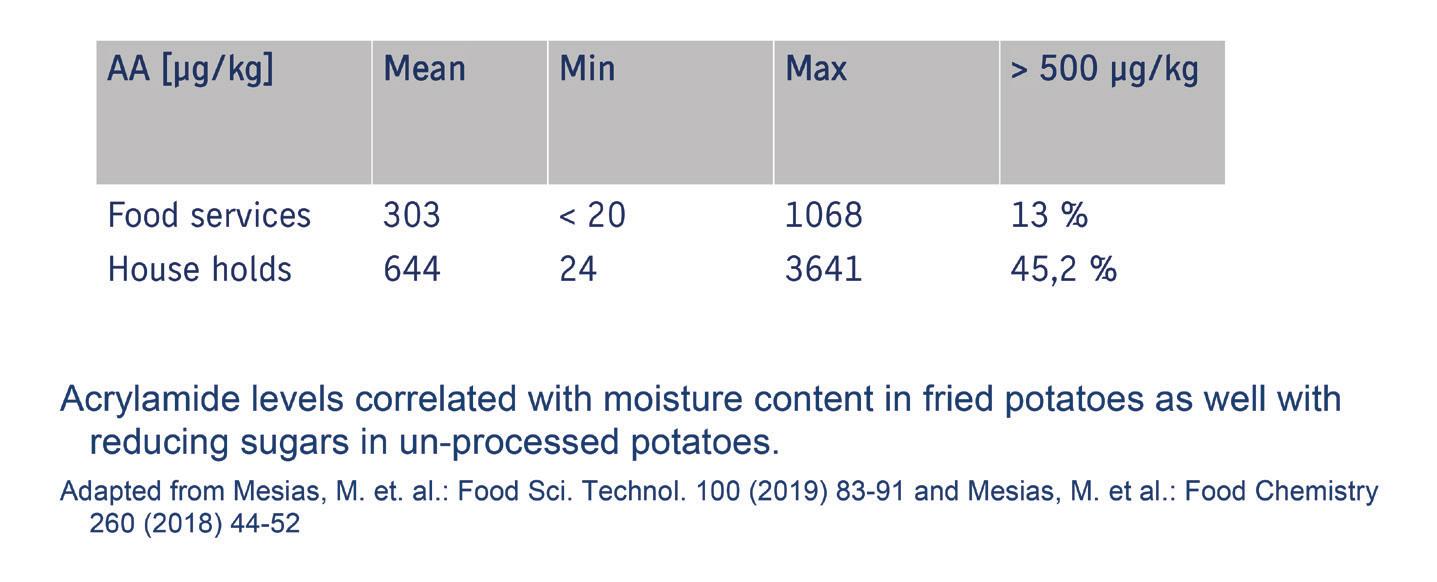Click the line starting with Acrylamide levels correlated
The image size is (1437, 582).
pyautogui.click(x=700, y=399)
